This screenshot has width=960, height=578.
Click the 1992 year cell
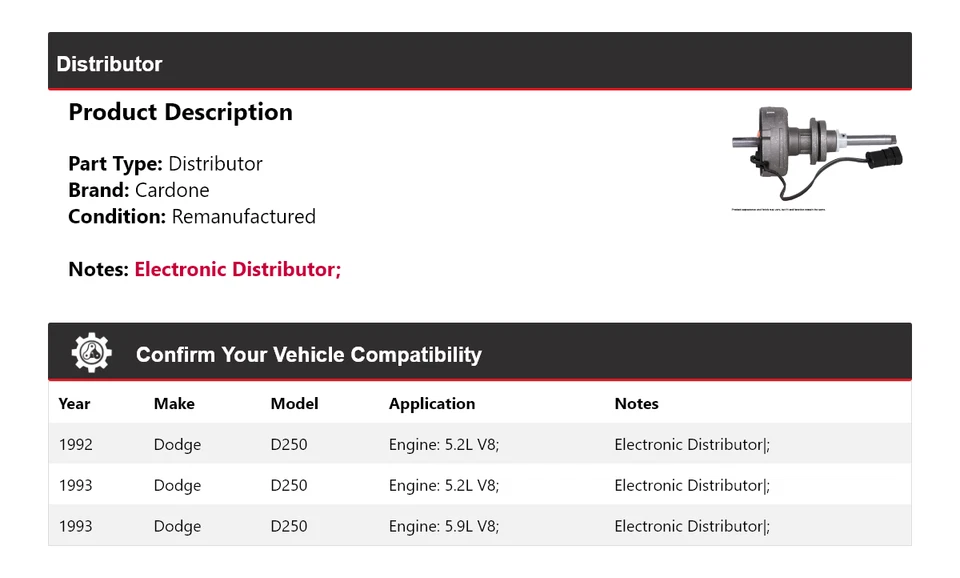coord(75,445)
